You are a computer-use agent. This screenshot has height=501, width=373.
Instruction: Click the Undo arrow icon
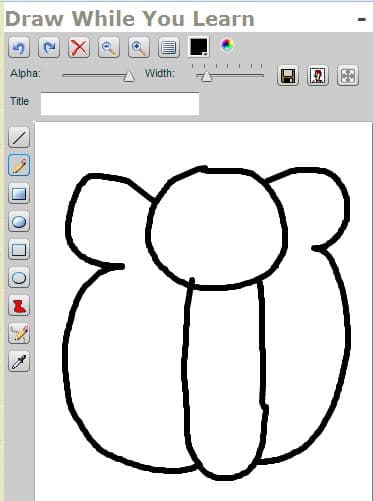pyautogui.click(x=19, y=47)
